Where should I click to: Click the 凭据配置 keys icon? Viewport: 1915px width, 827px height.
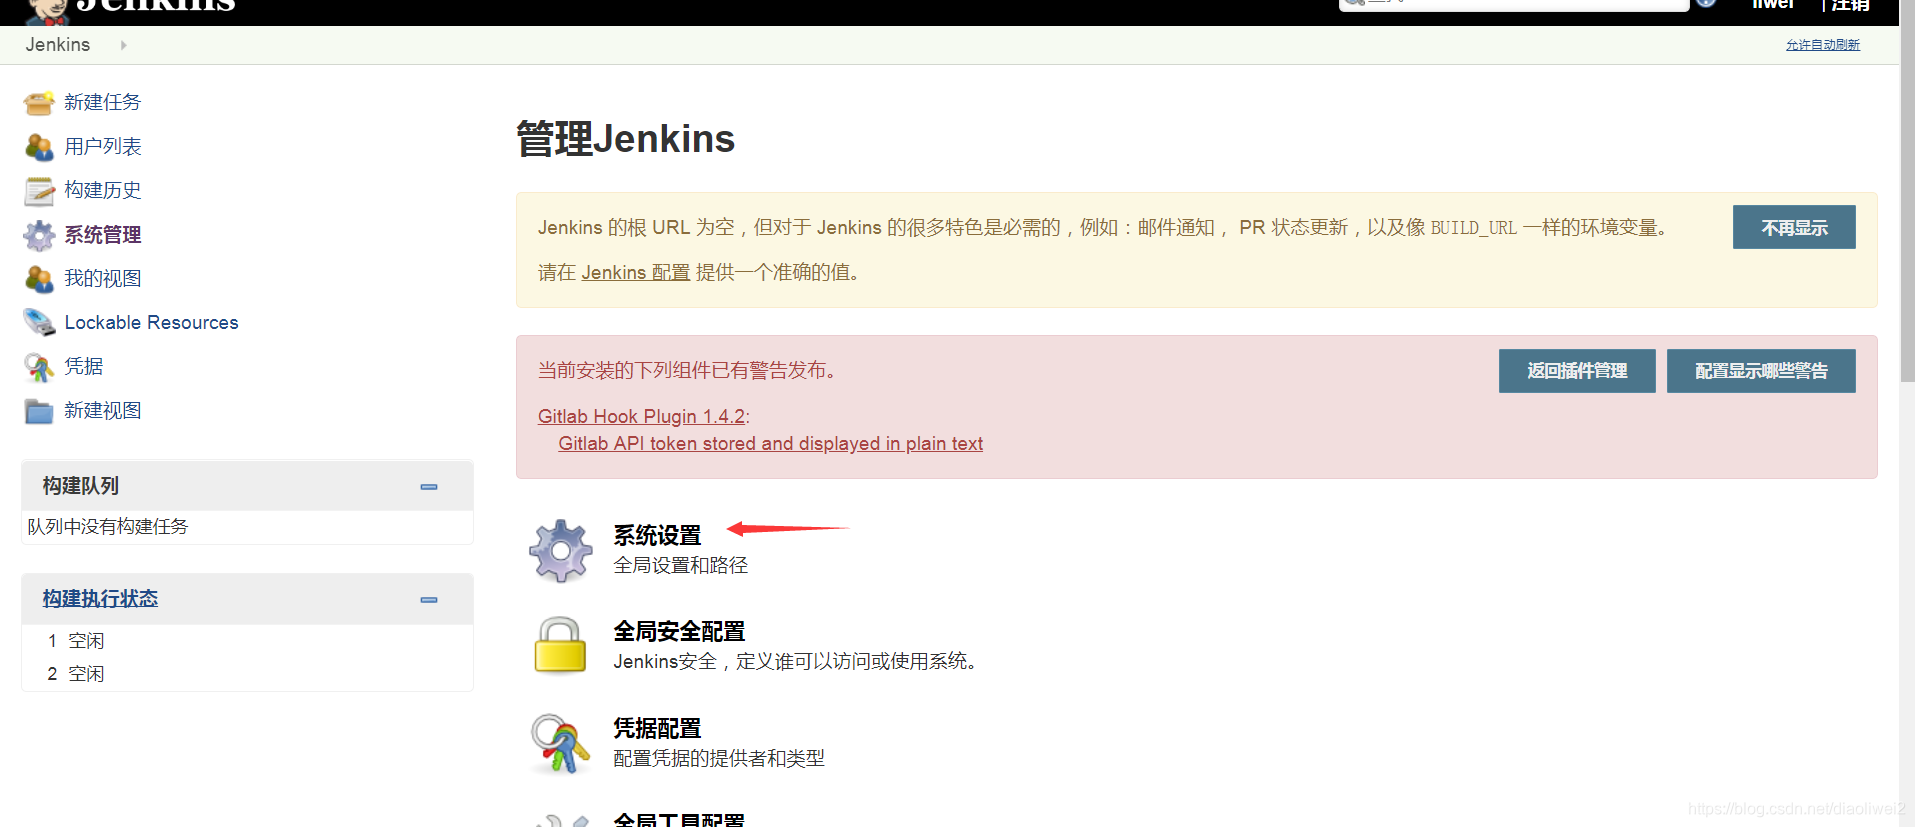pos(560,742)
